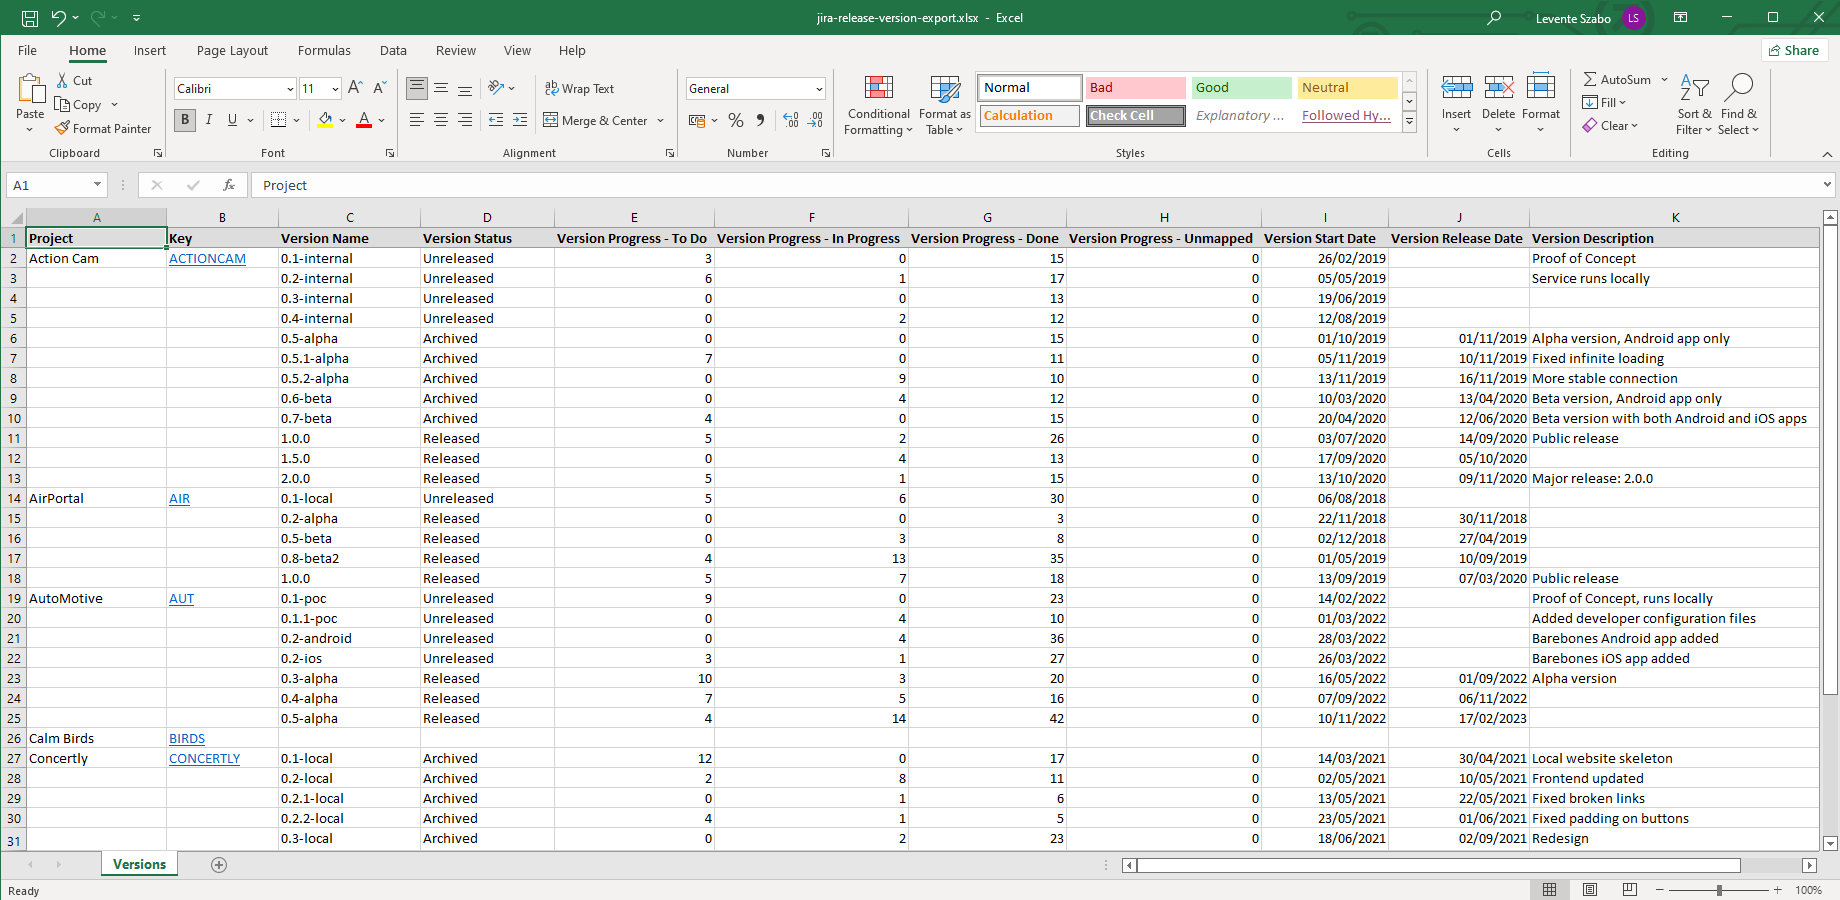Open the Data ribbon tab

[x=393, y=51]
